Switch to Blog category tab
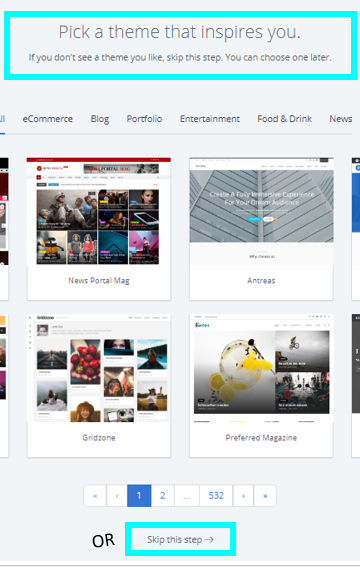Screen dimensions: 360x567 100,119
